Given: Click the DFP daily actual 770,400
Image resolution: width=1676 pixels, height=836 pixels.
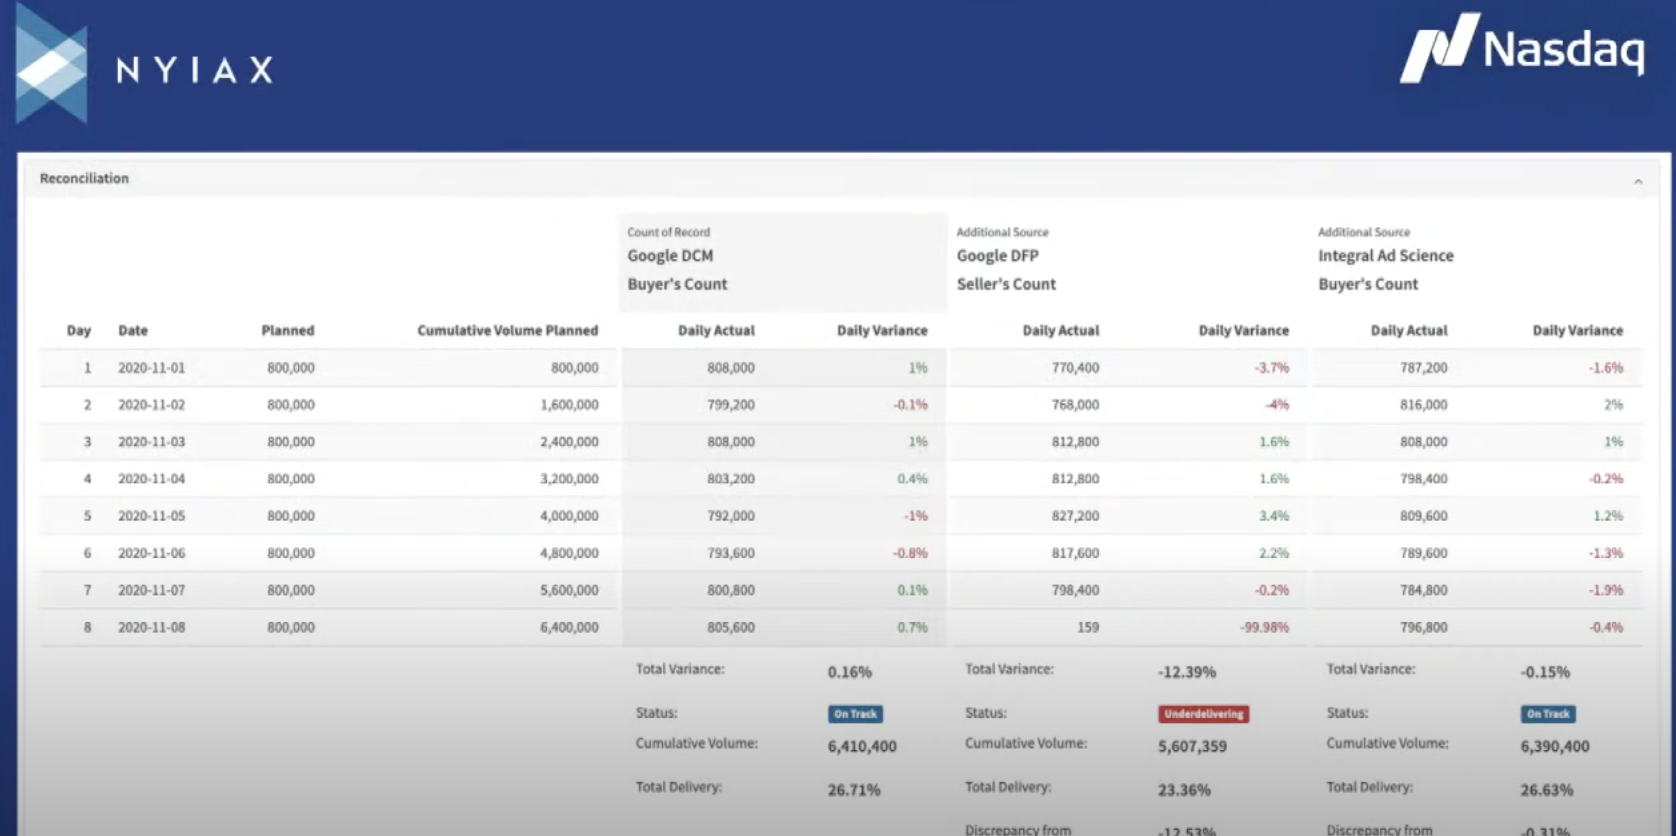Looking at the screenshot, I should (1075, 368).
